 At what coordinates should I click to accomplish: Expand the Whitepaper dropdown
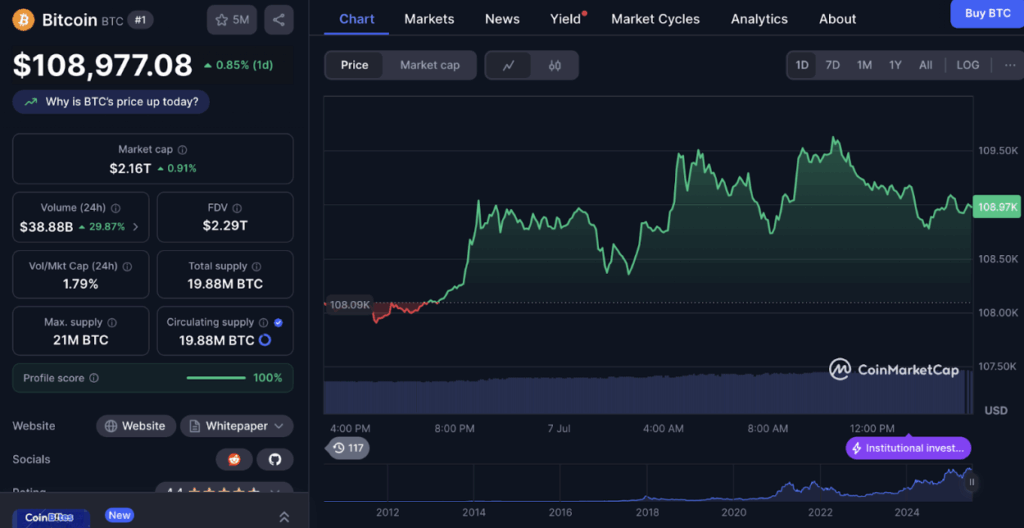237,426
